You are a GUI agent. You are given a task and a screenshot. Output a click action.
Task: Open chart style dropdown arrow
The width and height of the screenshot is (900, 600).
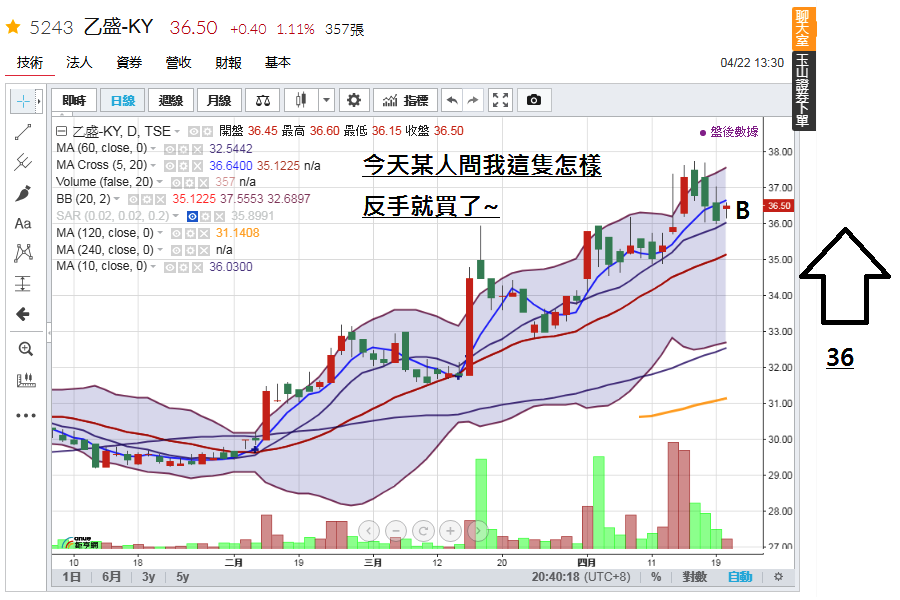click(x=326, y=100)
